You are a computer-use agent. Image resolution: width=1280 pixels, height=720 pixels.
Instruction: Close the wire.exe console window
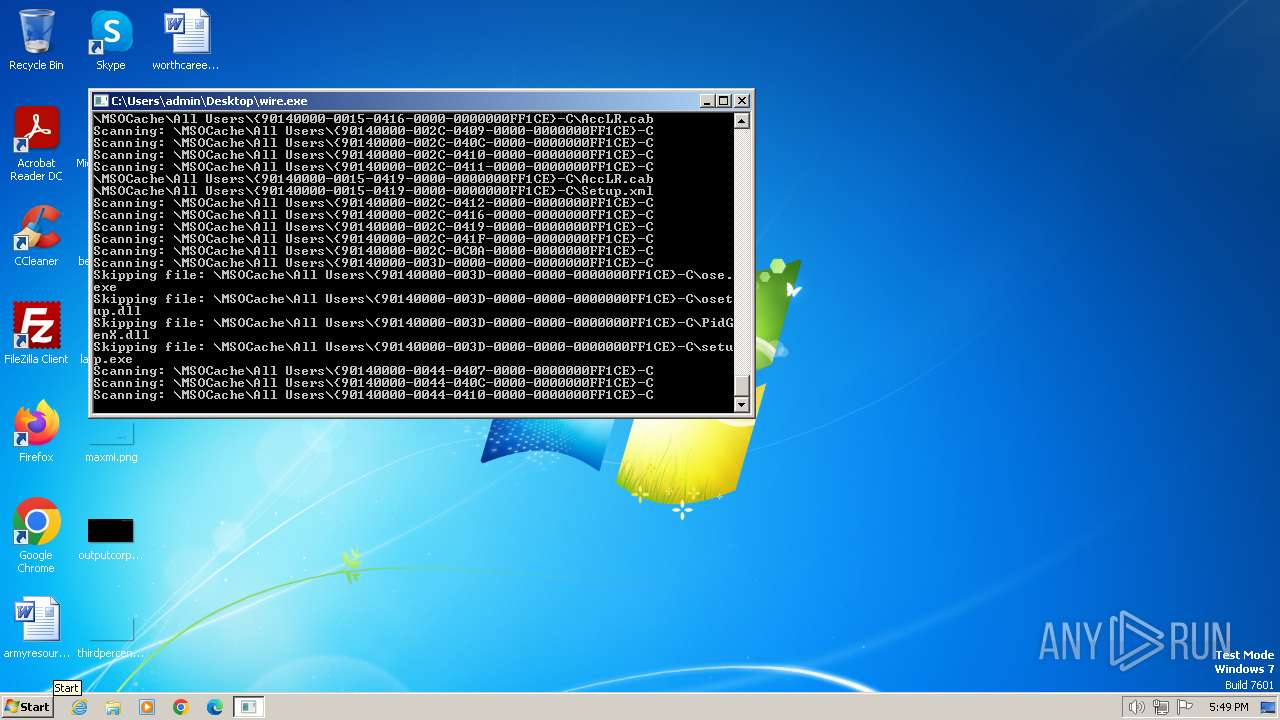point(742,101)
